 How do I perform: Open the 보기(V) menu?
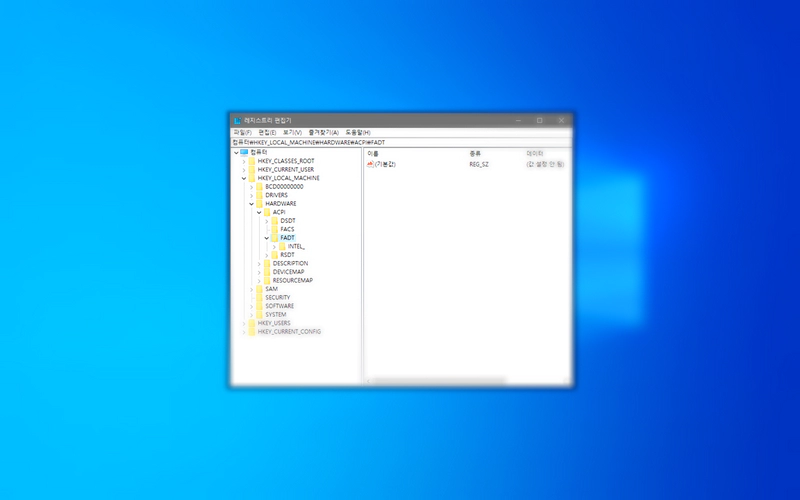[292, 132]
